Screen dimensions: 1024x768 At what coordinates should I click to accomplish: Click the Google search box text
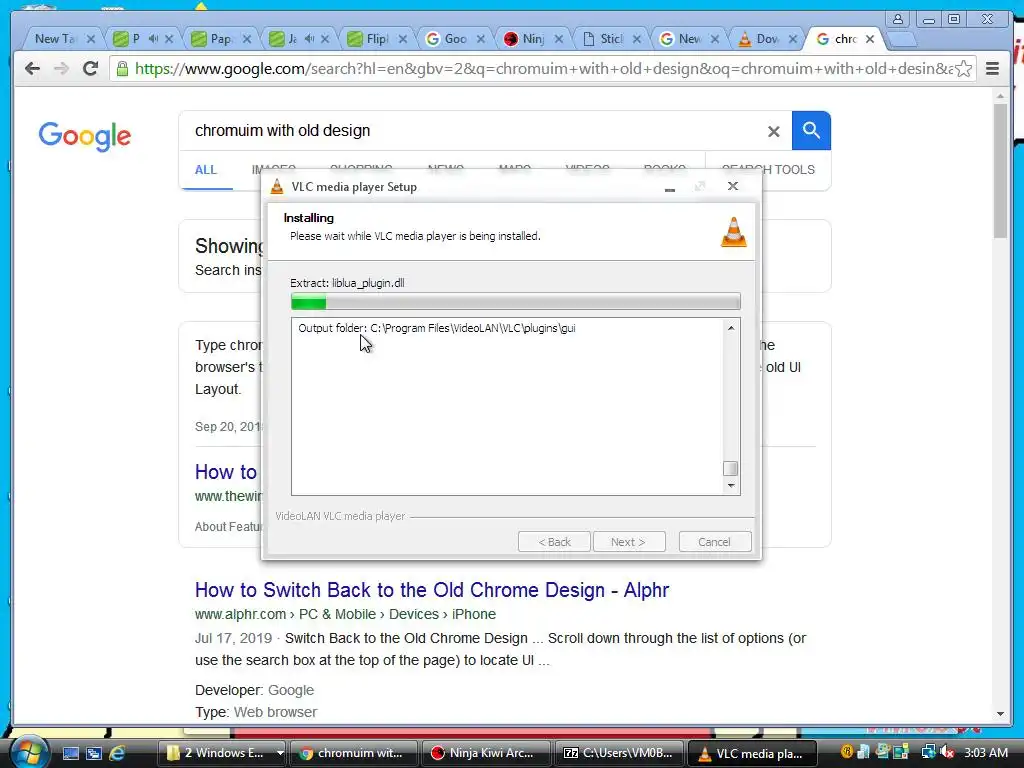(x=282, y=131)
